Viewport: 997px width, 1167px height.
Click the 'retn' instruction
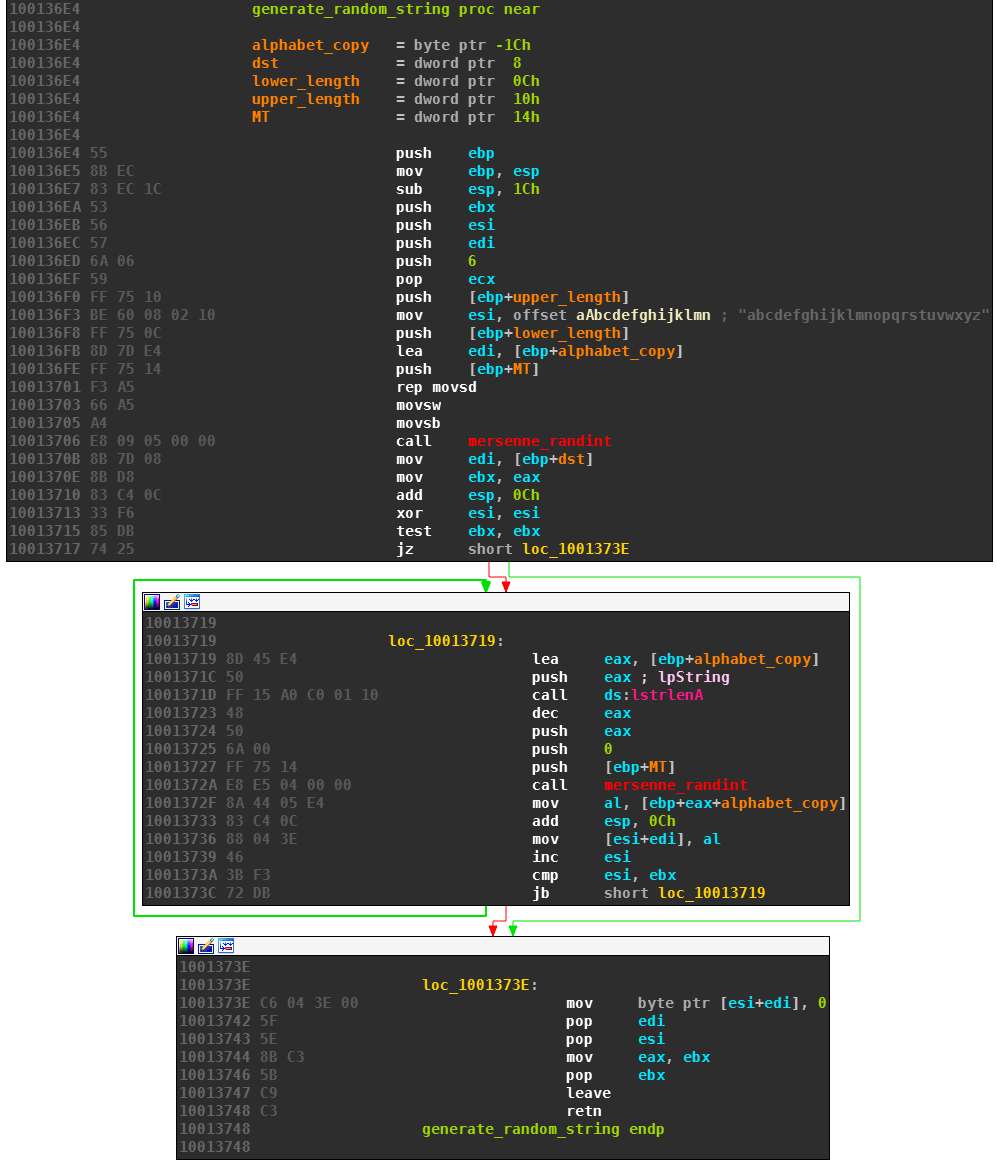(x=584, y=1111)
